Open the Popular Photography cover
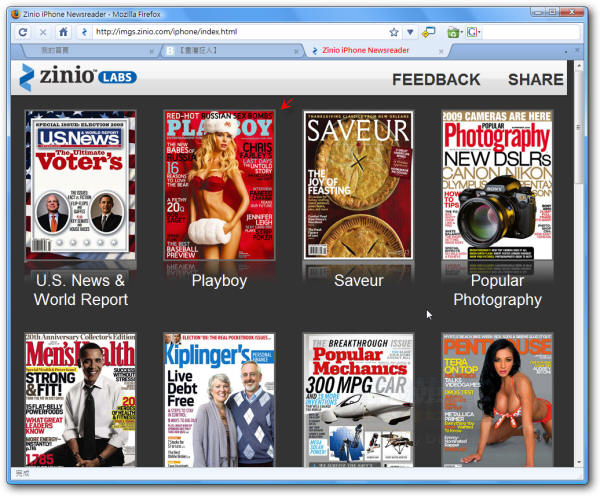Image resolution: width=600 pixels, height=496 pixels. [497, 186]
